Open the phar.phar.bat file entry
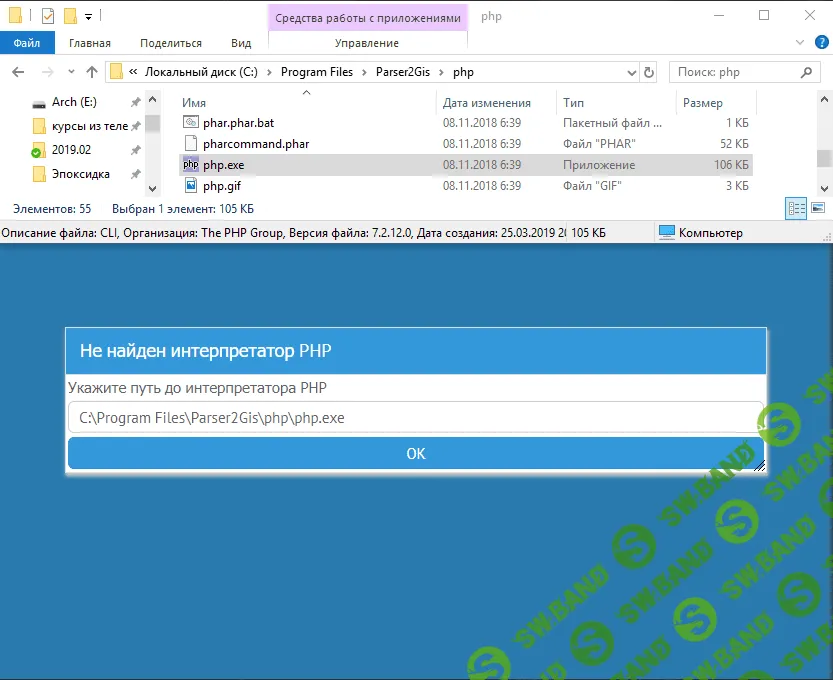This screenshot has width=833, height=680. point(238,122)
